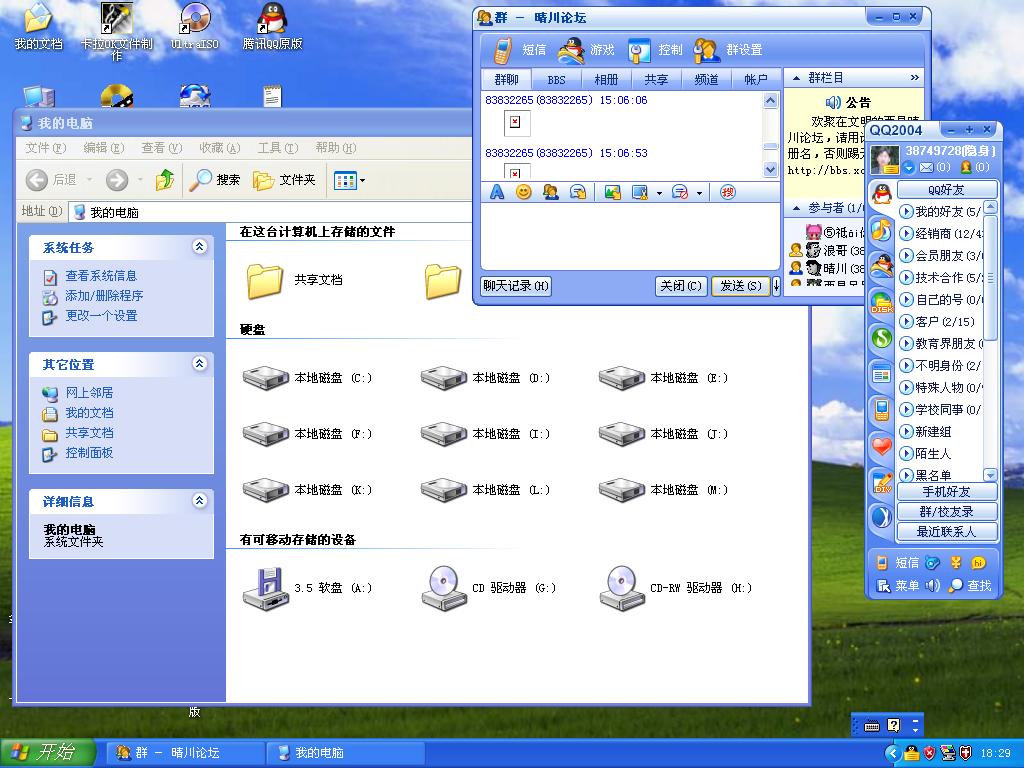Open 群/校友录 panel in QQ2004
1024x768 pixels.
click(x=946, y=512)
